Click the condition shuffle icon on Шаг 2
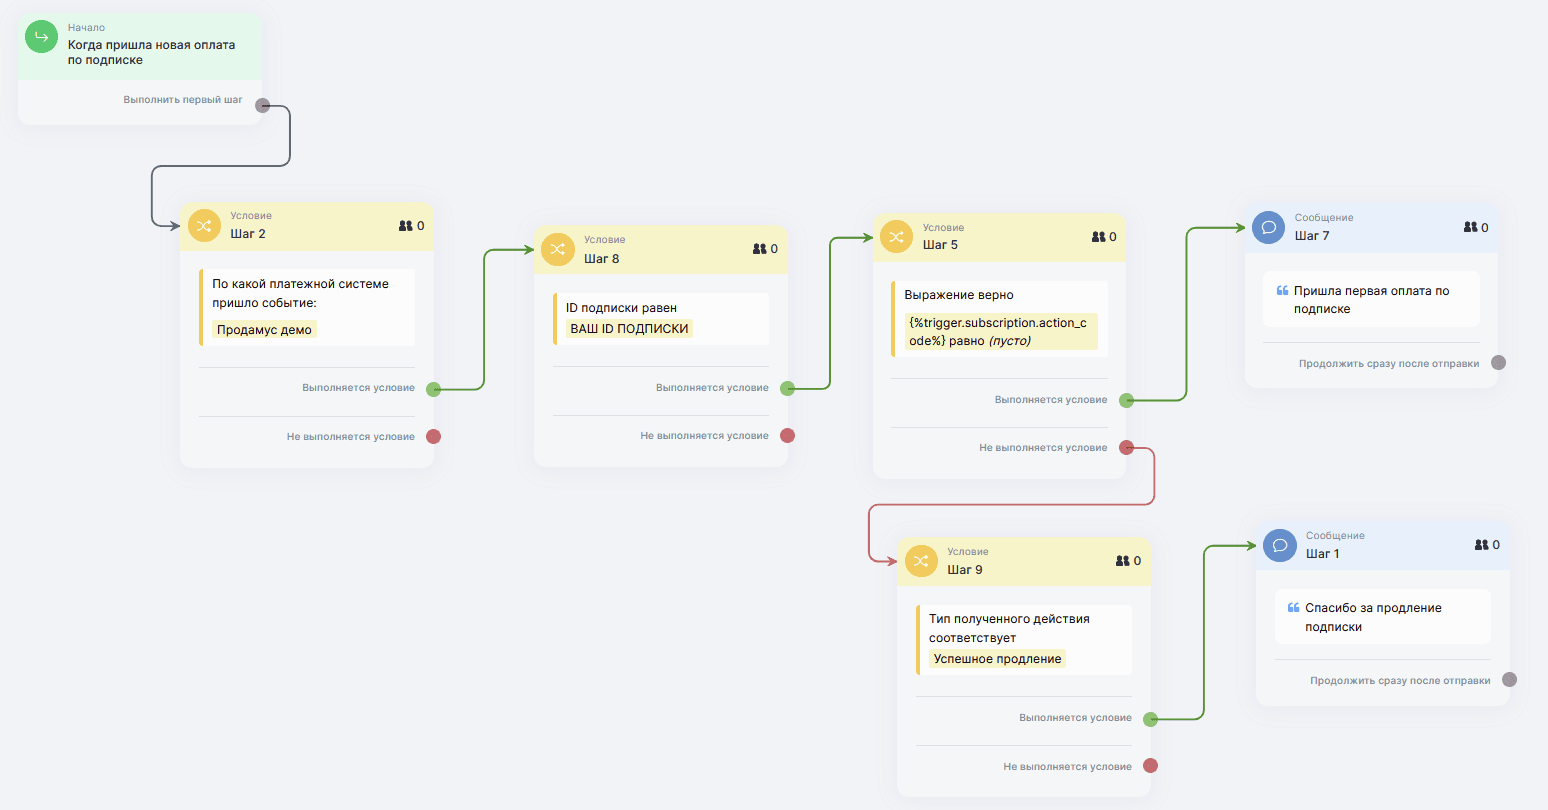This screenshot has width=1548, height=810. (x=204, y=226)
